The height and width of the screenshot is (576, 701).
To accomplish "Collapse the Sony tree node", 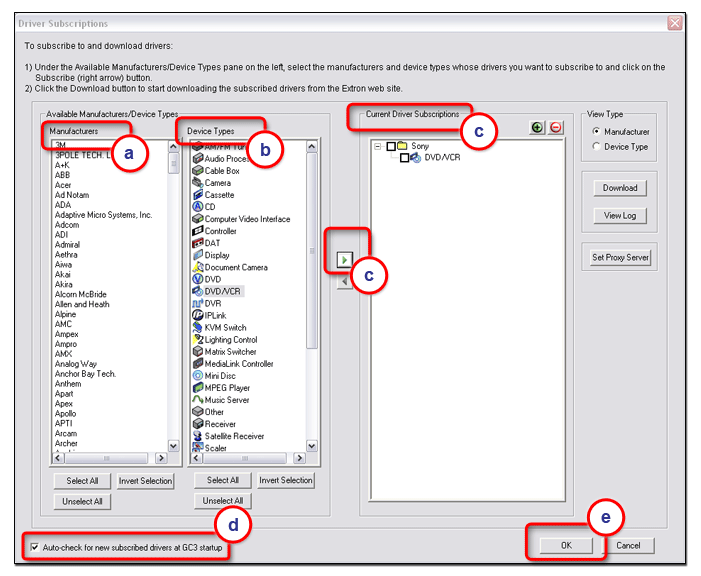I will pyautogui.click(x=378, y=146).
